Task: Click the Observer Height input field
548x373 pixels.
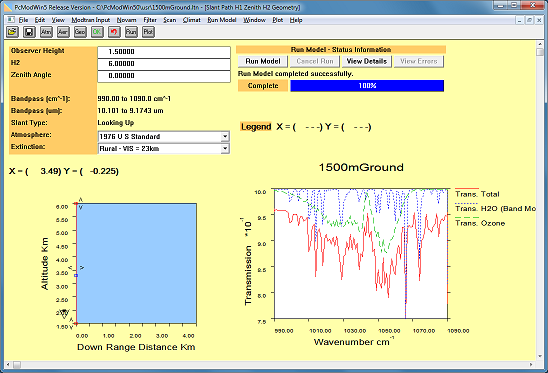Action: [x=164, y=52]
